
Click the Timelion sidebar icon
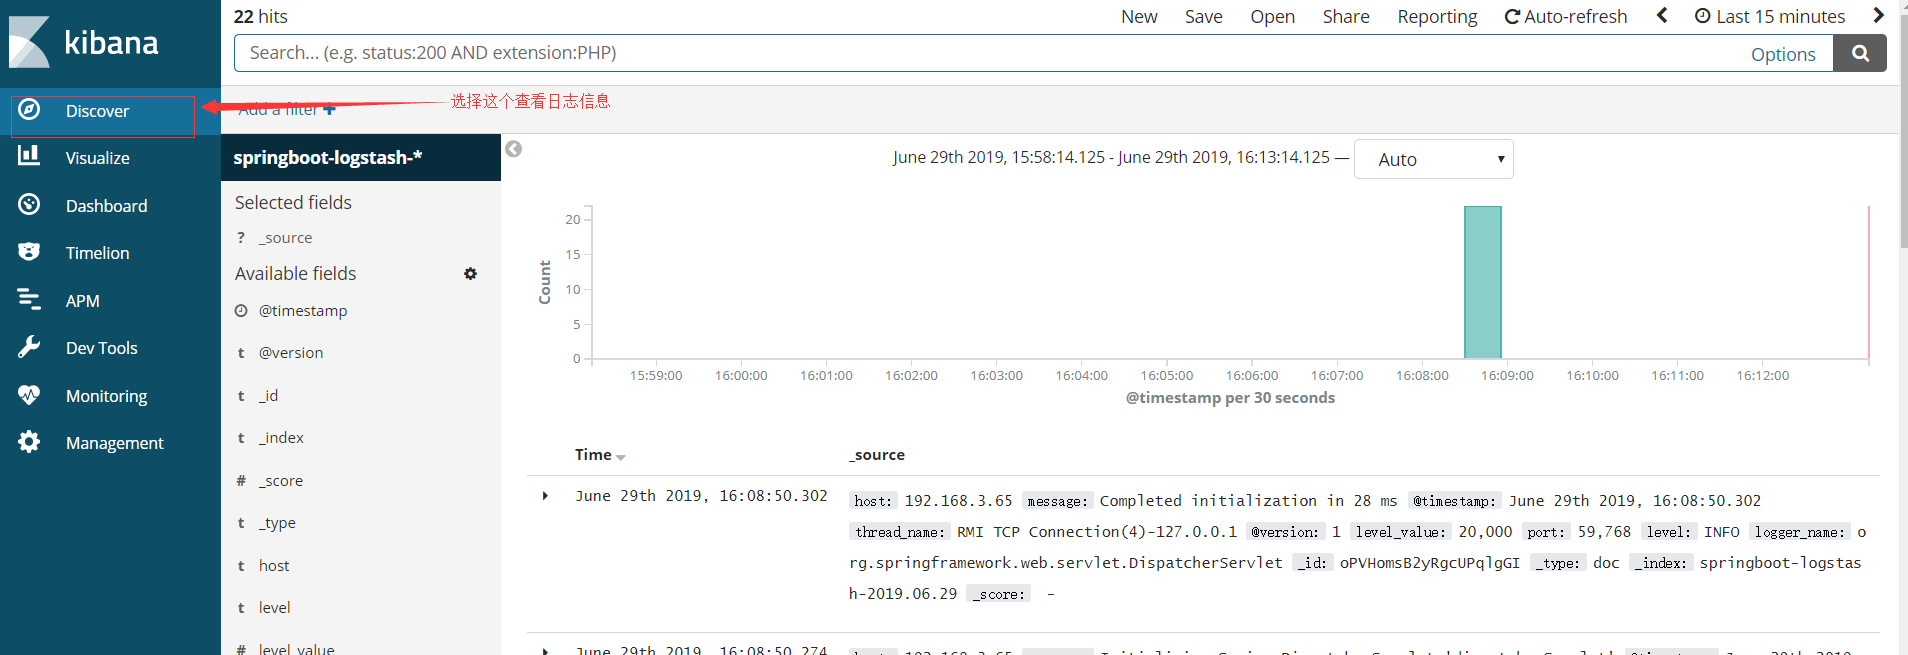coord(29,252)
